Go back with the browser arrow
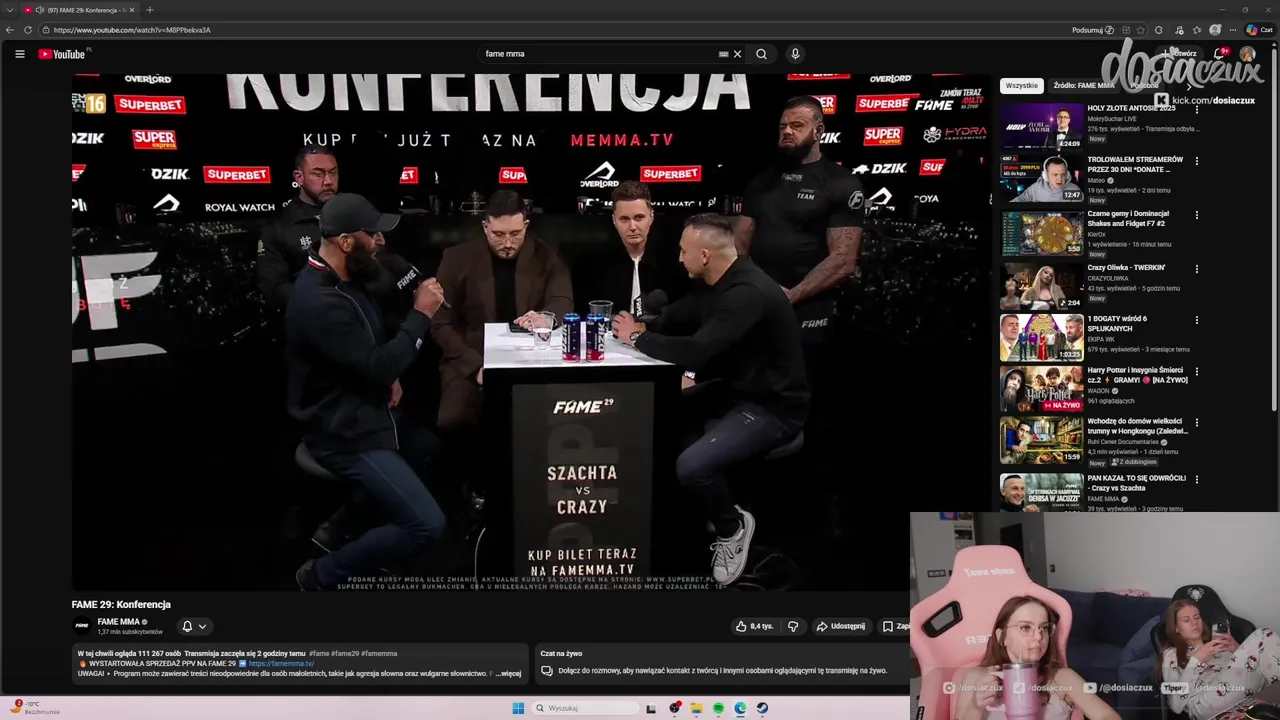This screenshot has height=720, width=1280. [10, 30]
